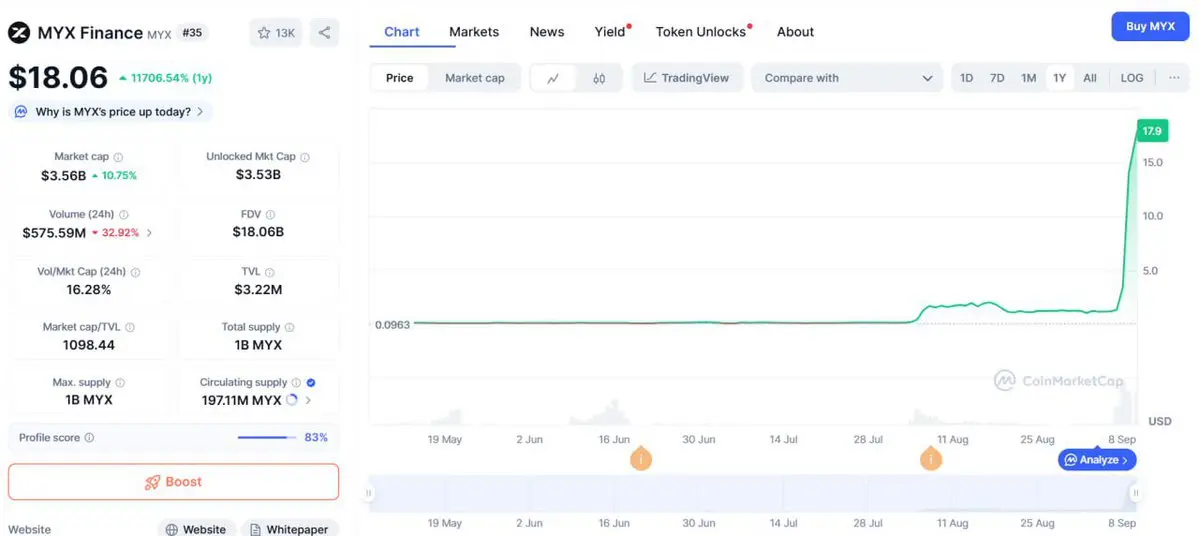The image size is (1199, 536).
Task: Click the right handle of chart range slider
Action: [1136, 493]
